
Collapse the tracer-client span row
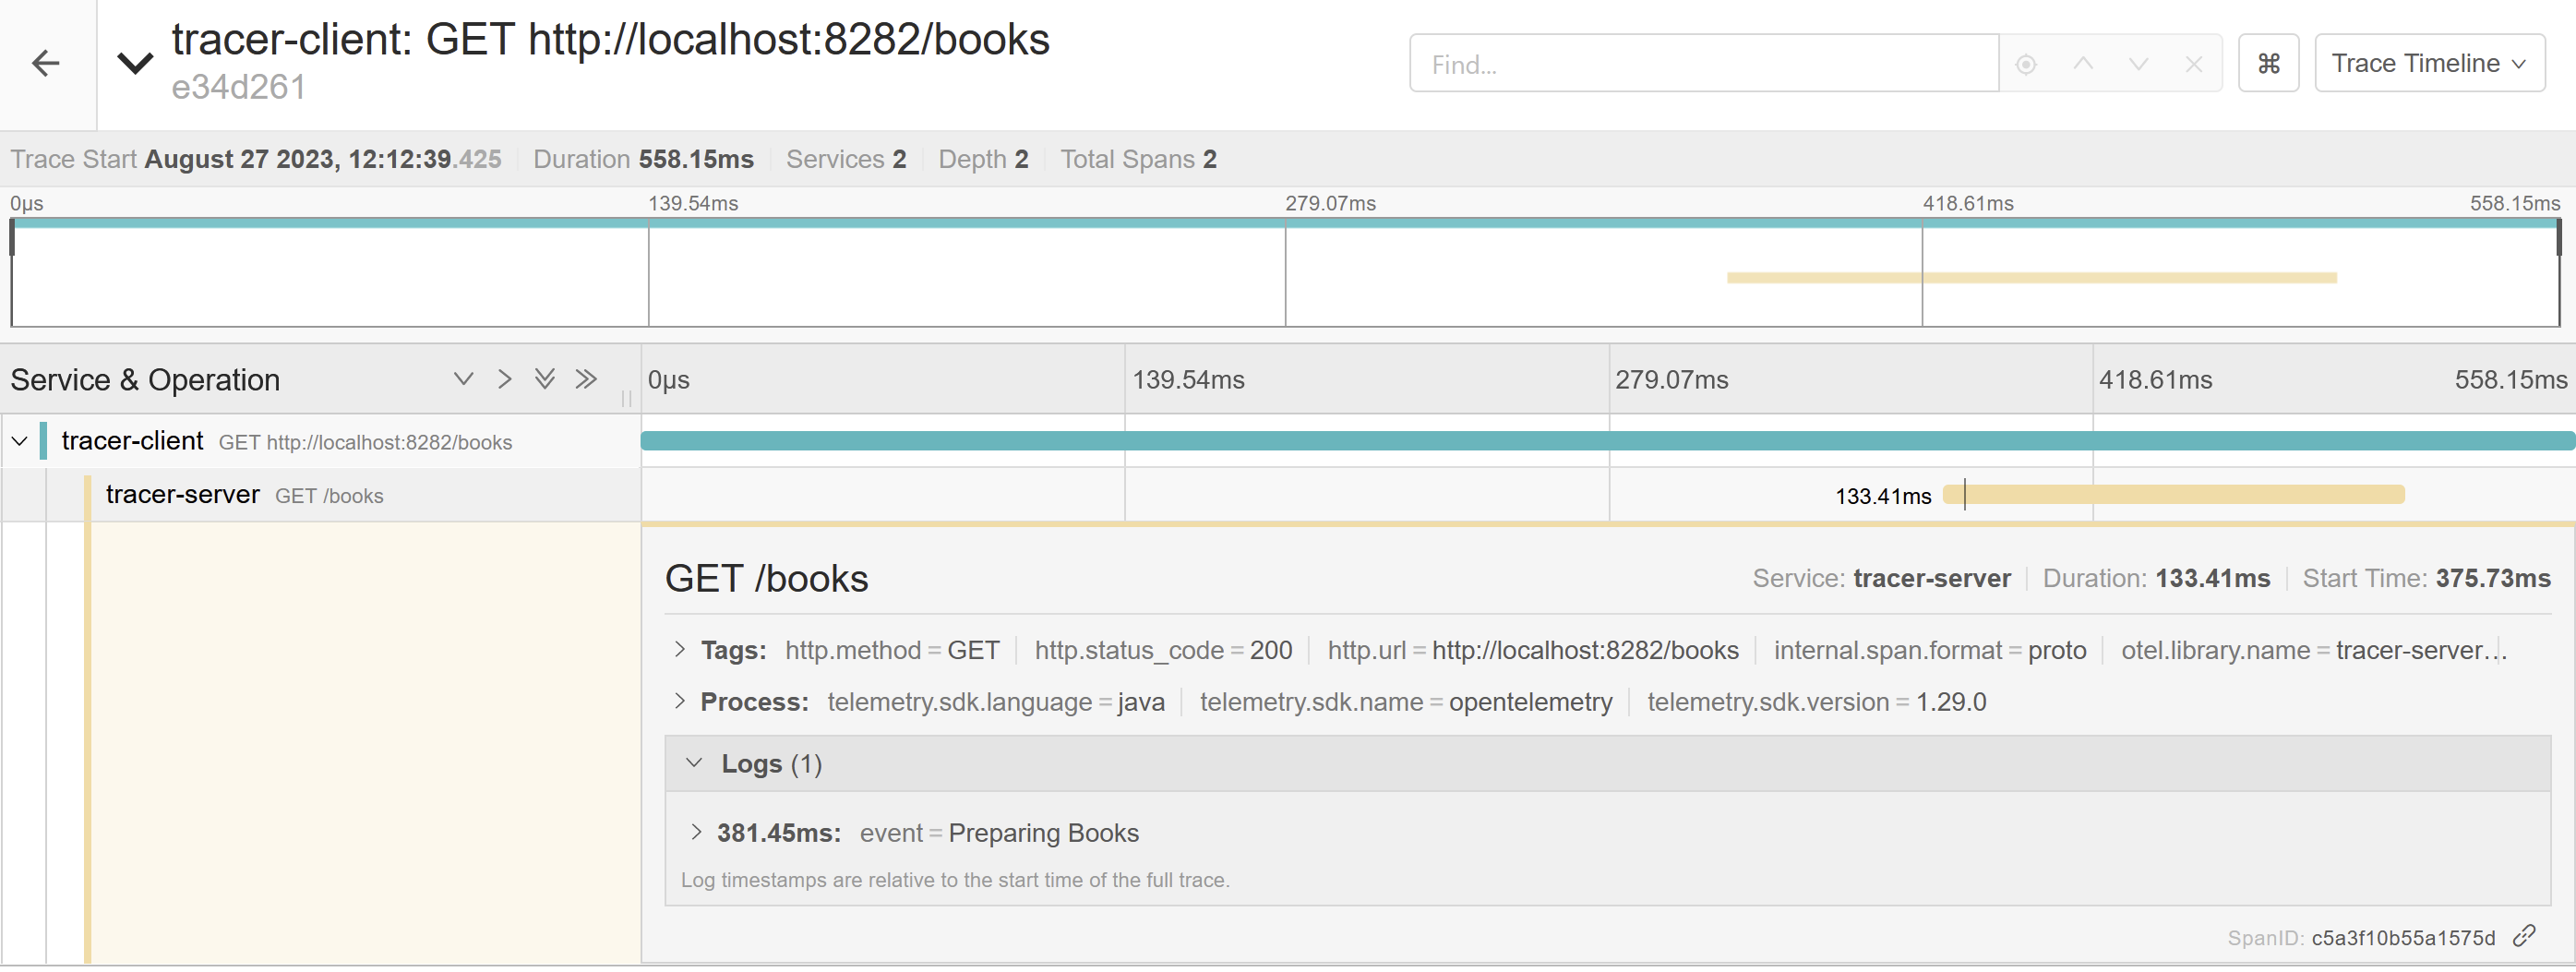point(19,441)
